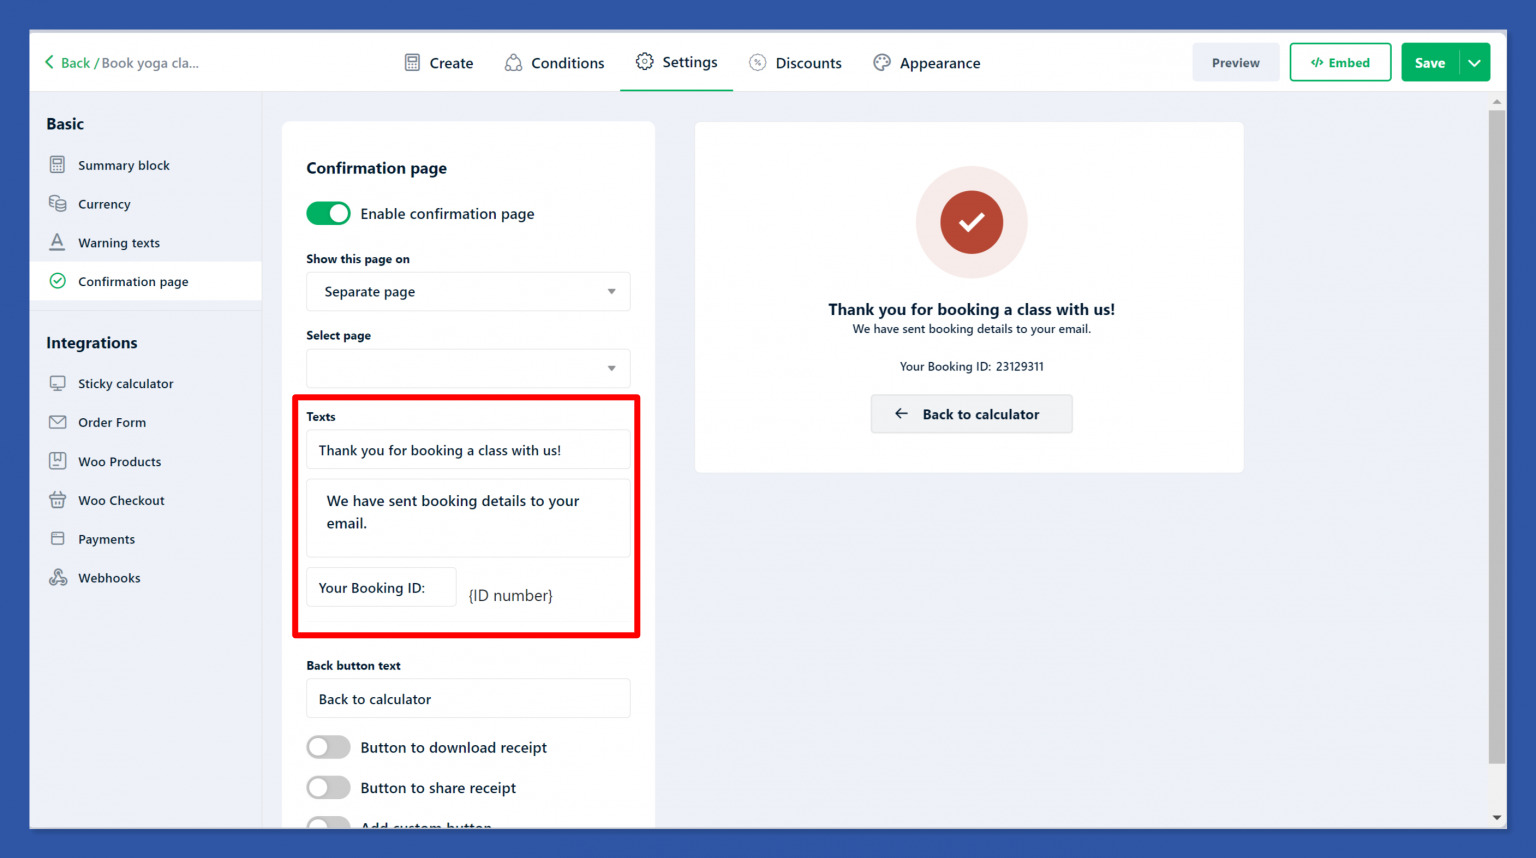This screenshot has height=858, width=1536.
Task: Edit the booking details description field
Action: [x=468, y=518]
